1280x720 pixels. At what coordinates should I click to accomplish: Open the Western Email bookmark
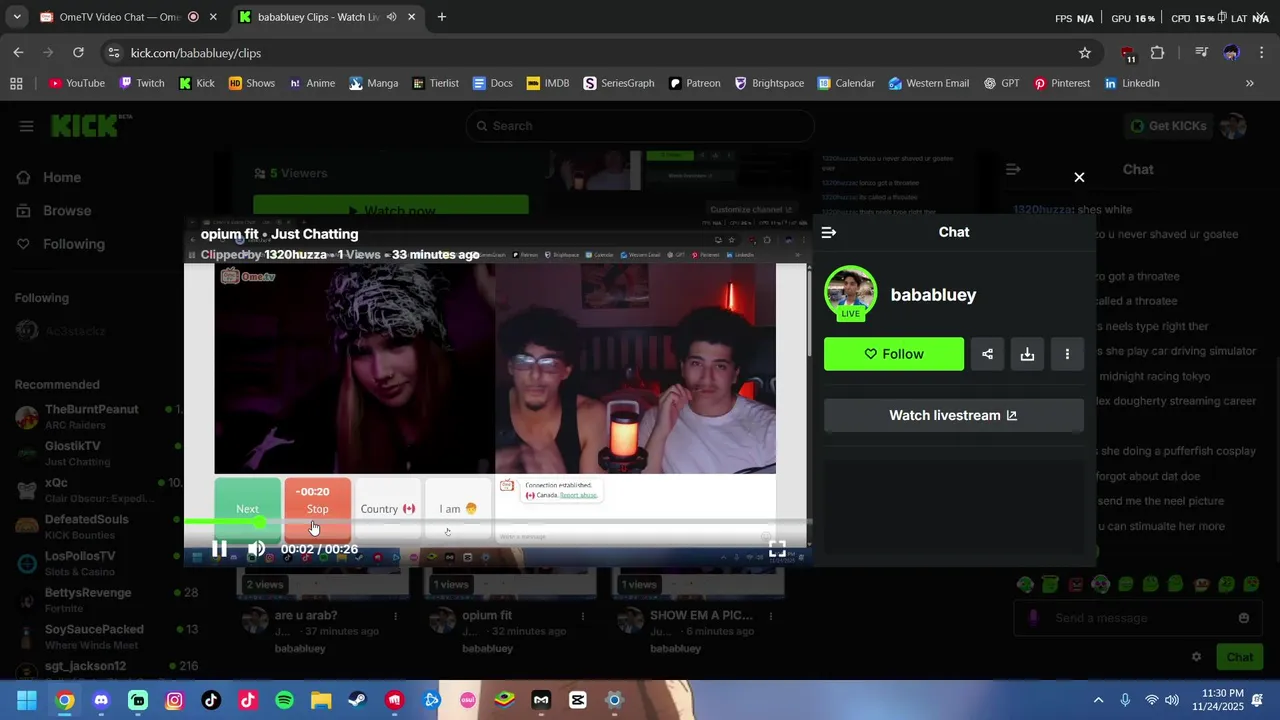pos(929,84)
